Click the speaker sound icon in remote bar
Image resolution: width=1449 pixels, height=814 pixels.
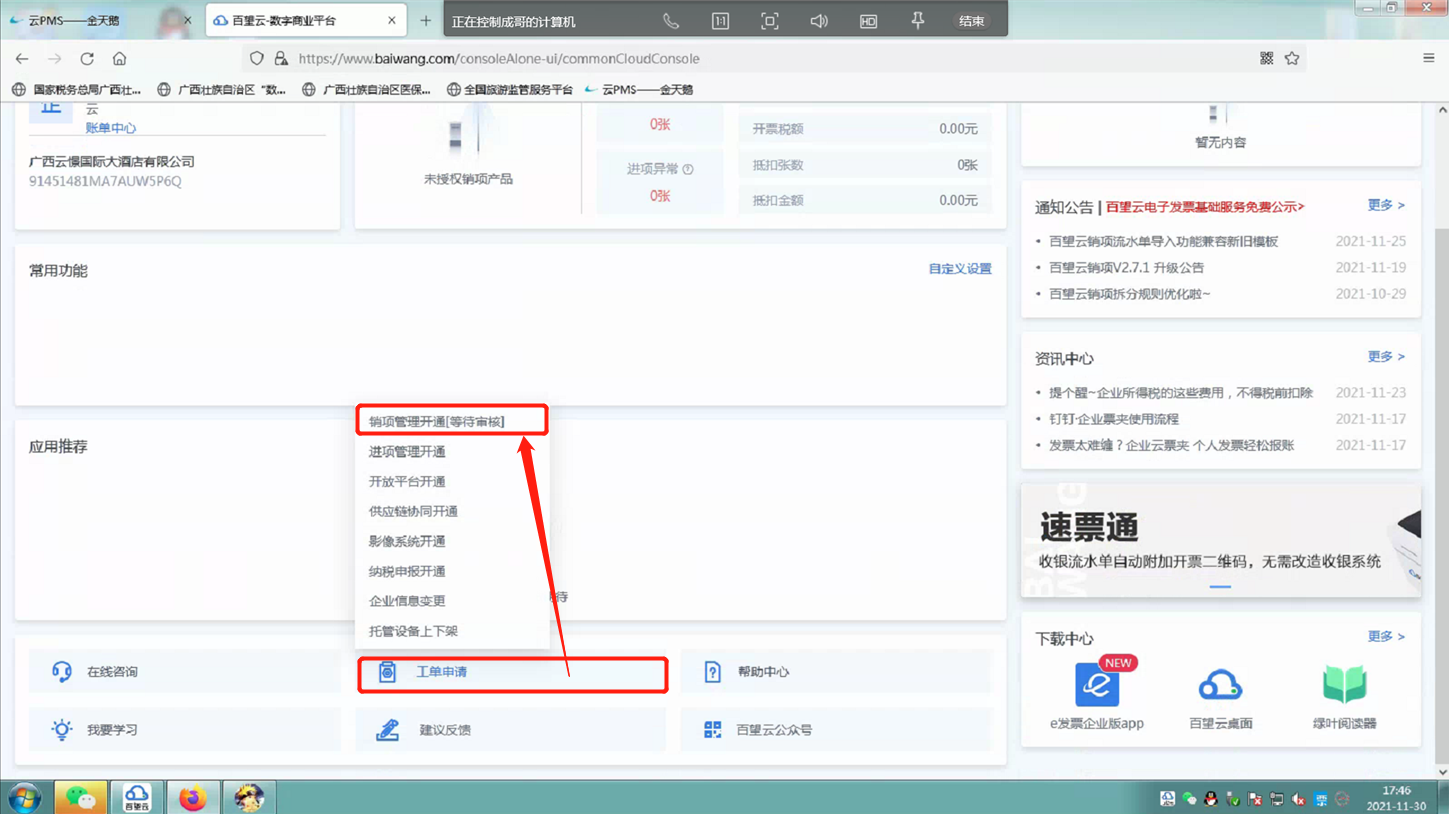[x=818, y=21]
